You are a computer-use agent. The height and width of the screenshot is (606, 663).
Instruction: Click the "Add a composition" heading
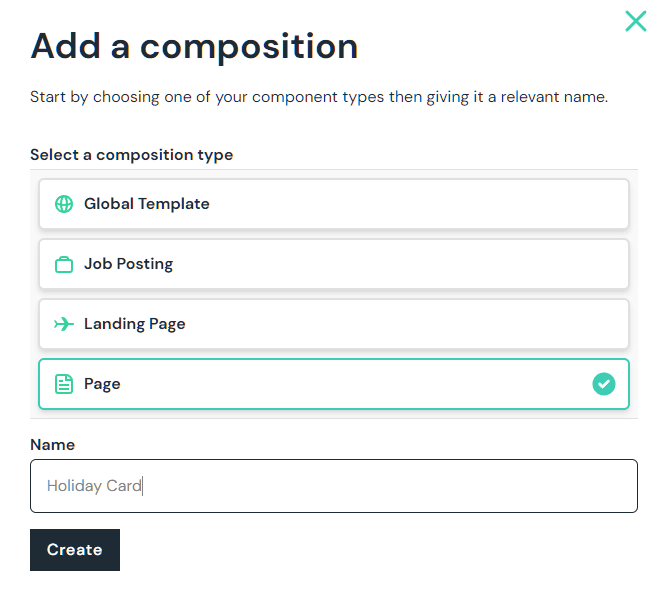pyautogui.click(x=194, y=46)
